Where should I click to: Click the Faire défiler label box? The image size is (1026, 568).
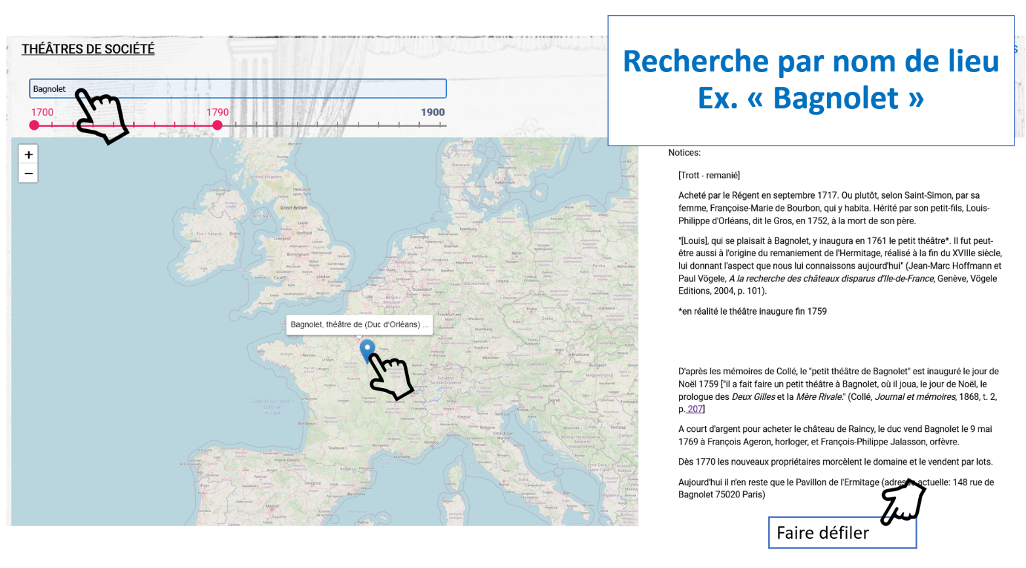(x=841, y=533)
